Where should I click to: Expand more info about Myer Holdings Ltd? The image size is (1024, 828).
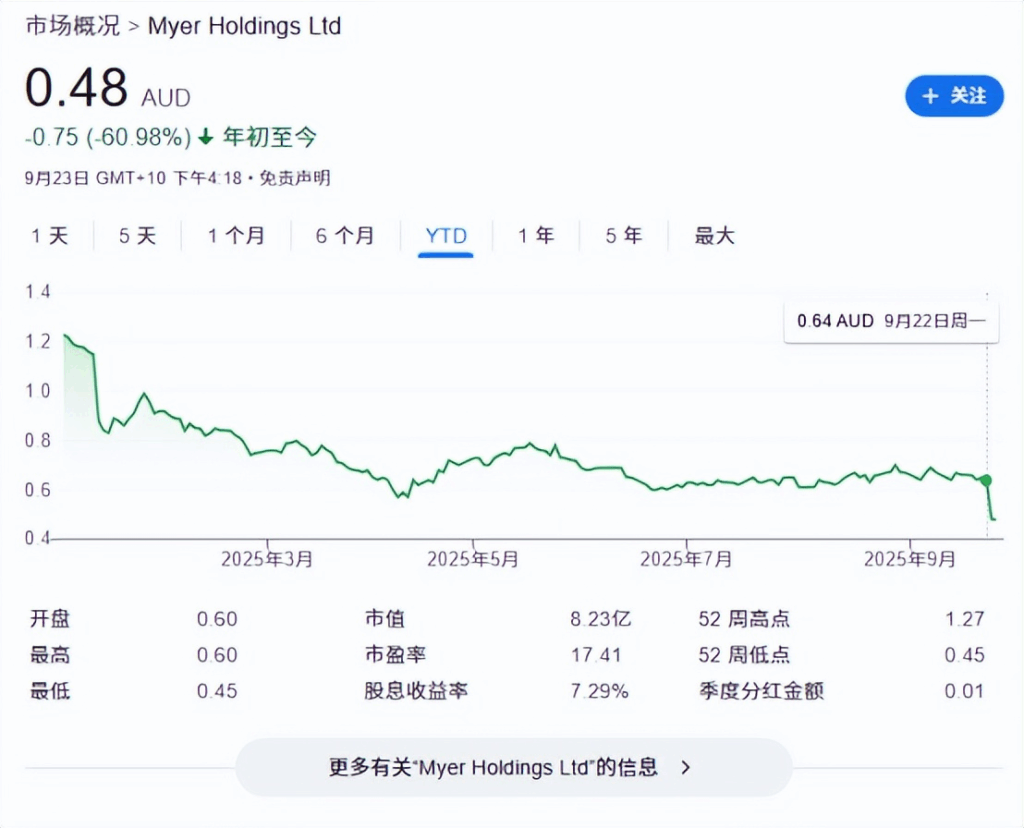pos(512,767)
